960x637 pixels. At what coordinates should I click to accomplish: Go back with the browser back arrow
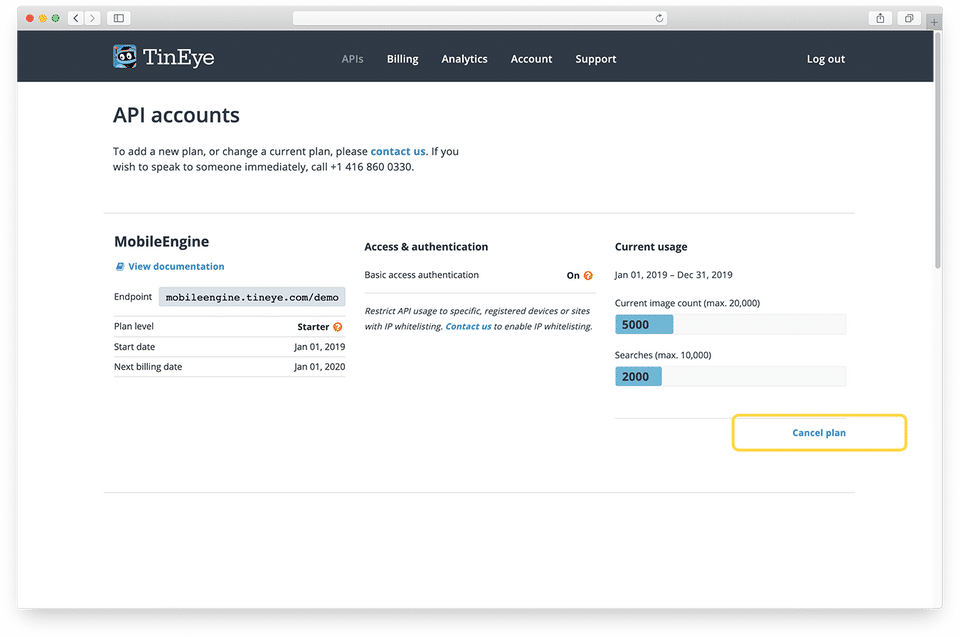(76, 18)
